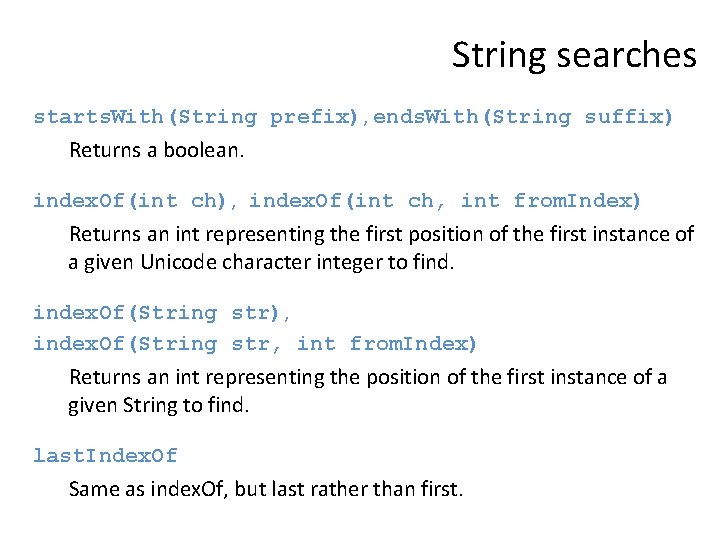Click the line starting "a given Unicode character"
This screenshot has height=540, width=720.
(x=260, y=263)
